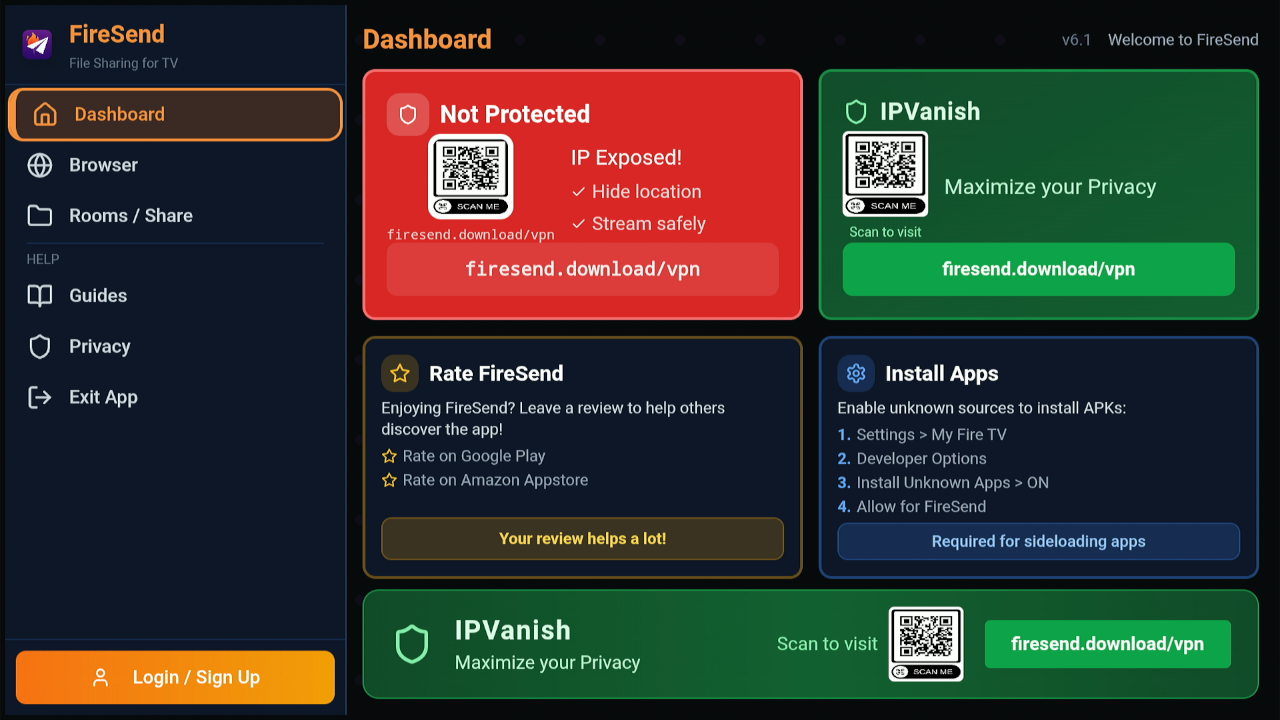Click green firesend.download/vpn button in top IPVanish card
1280x720 pixels.
pyautogui.click(x=1038, y=269)
